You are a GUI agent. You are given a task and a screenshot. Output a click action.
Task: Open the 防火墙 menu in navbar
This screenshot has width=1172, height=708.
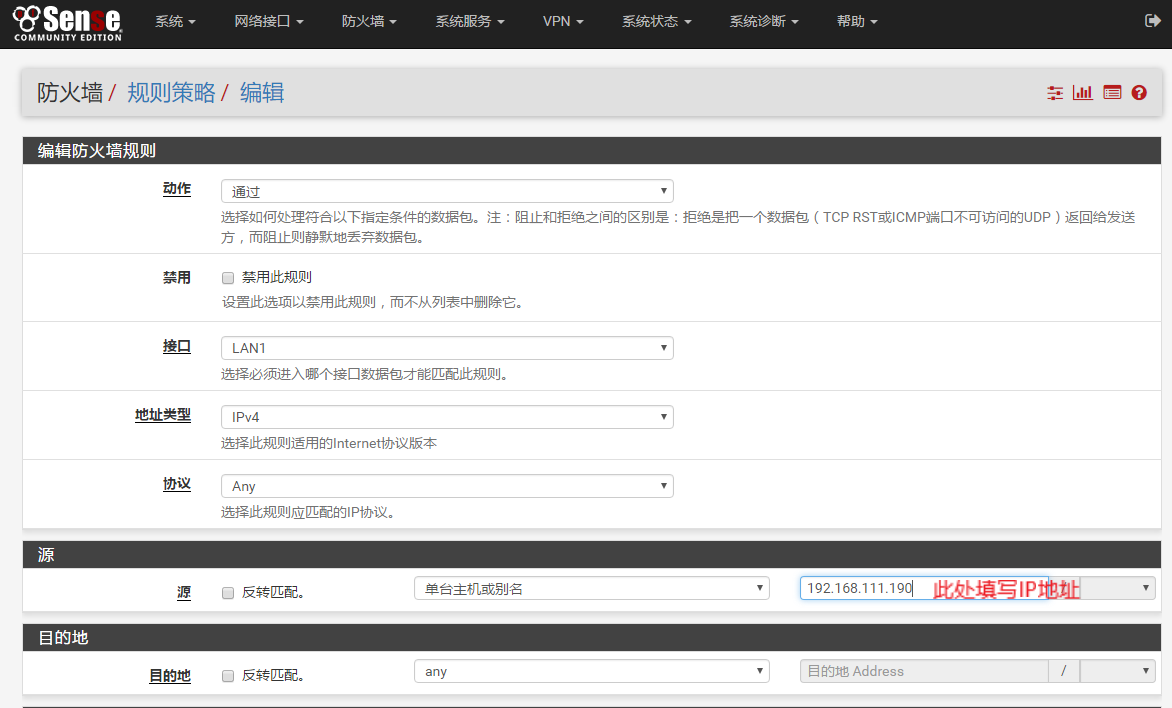pyautogui.click(x=369, y=21)
